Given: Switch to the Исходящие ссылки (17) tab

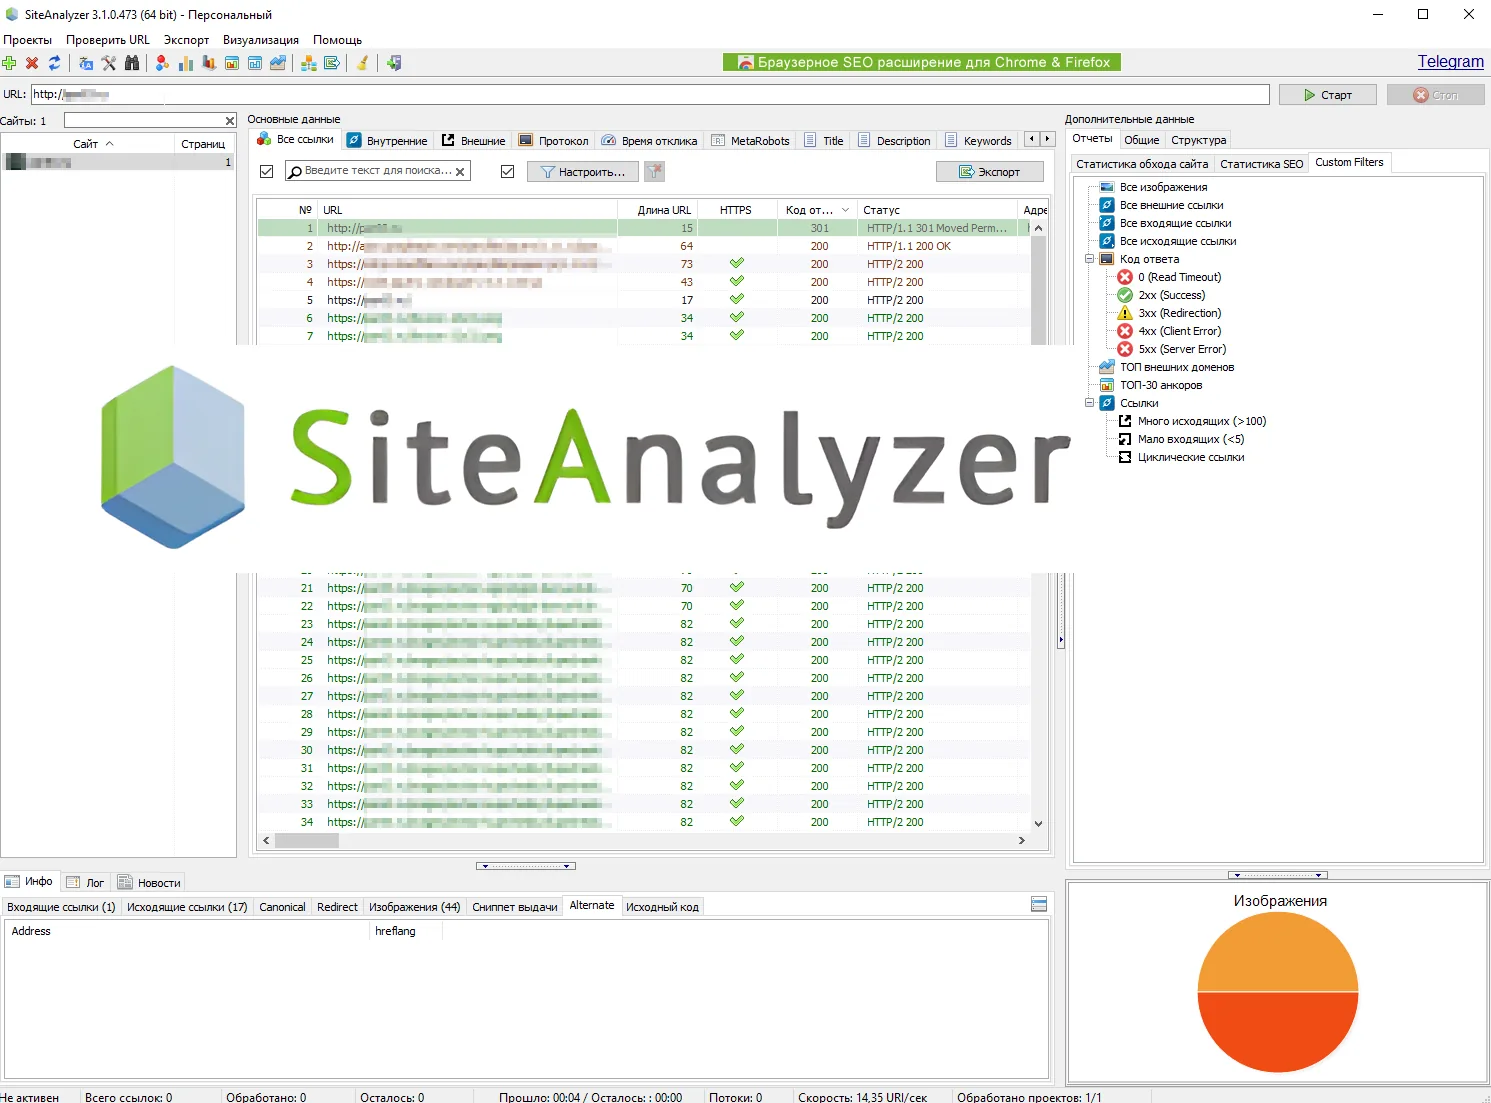Looking at the screenshot, I should (187, 907).
